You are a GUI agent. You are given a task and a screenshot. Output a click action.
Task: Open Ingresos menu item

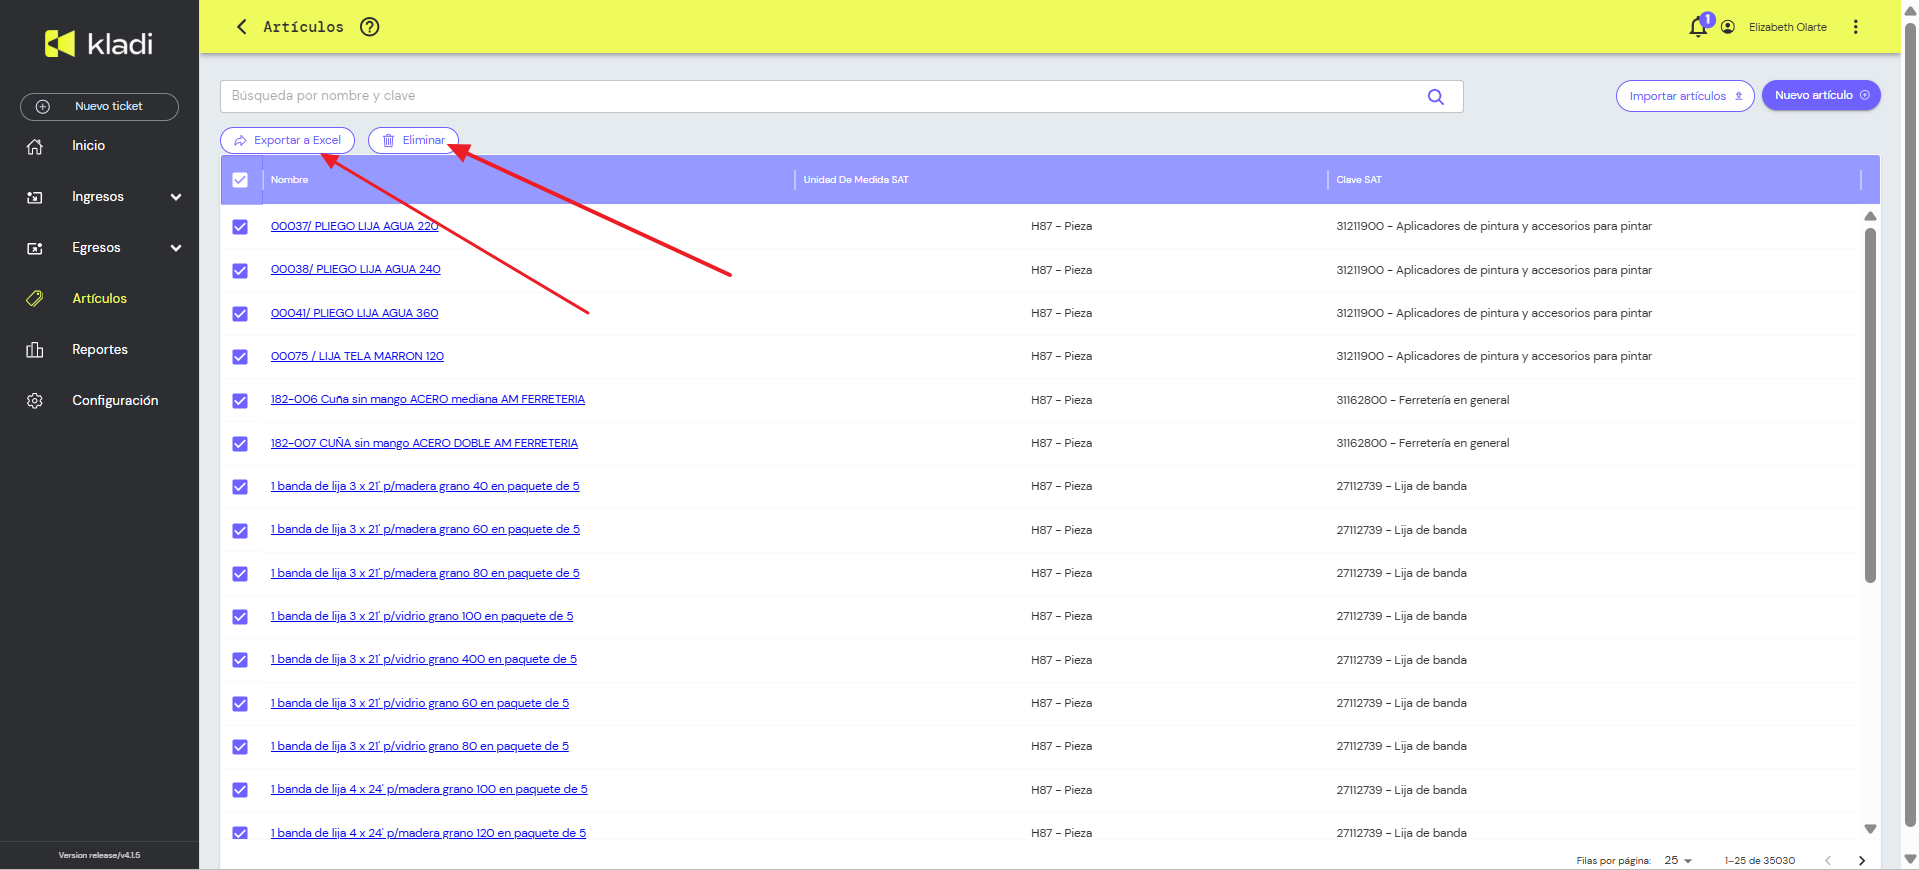[x=98, y=197]
